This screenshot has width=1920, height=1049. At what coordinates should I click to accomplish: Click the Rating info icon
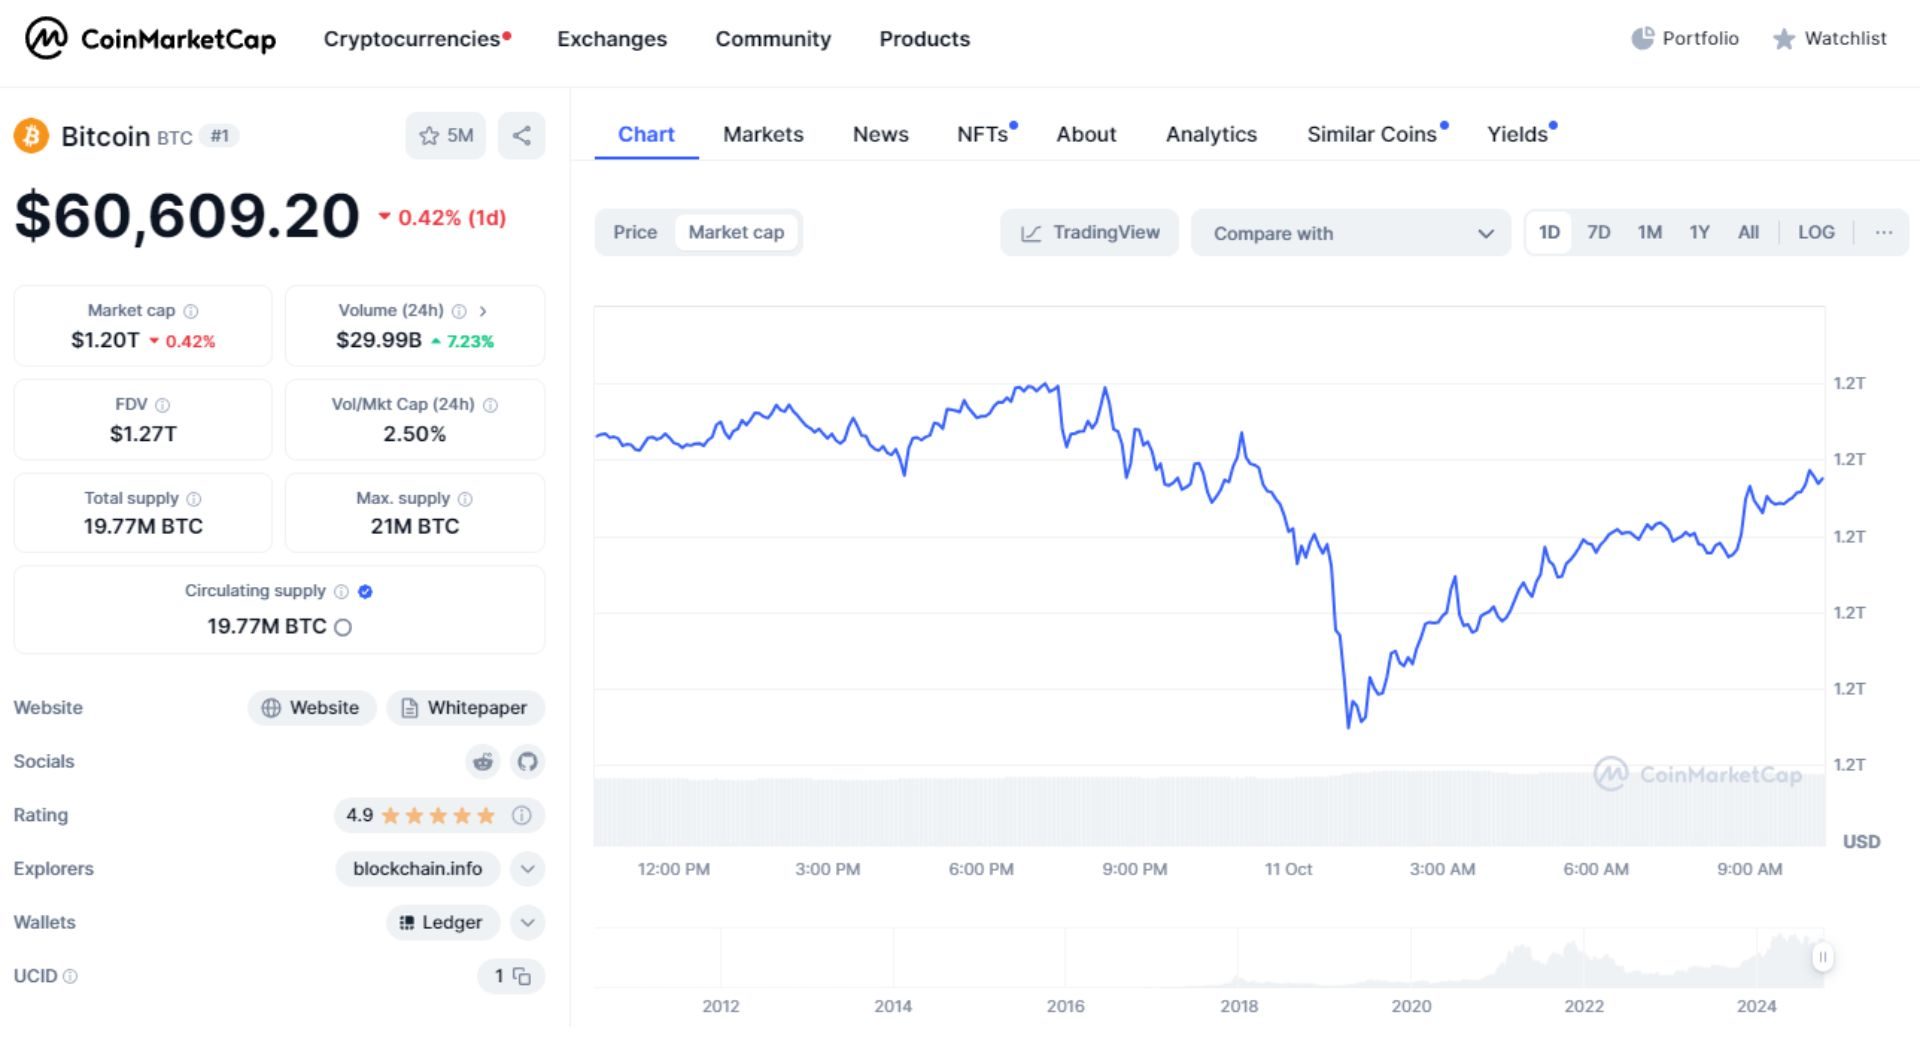coord(521,815)
